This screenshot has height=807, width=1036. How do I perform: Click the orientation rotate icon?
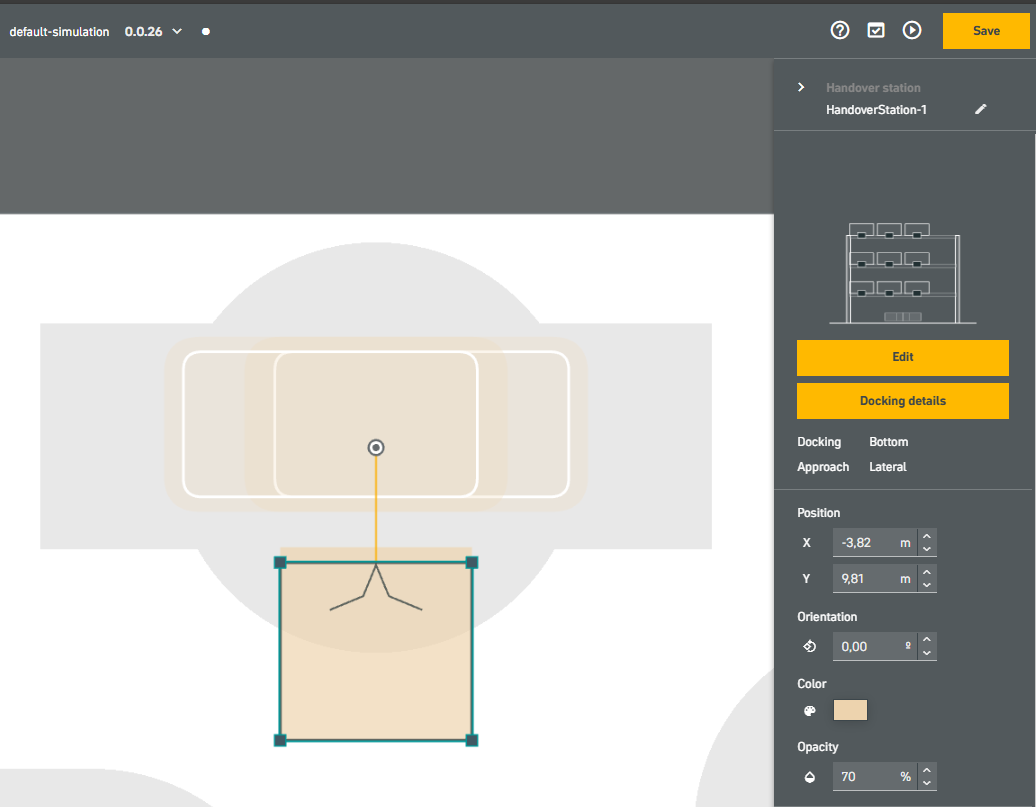pyautogui.click(x=809, y=646)
